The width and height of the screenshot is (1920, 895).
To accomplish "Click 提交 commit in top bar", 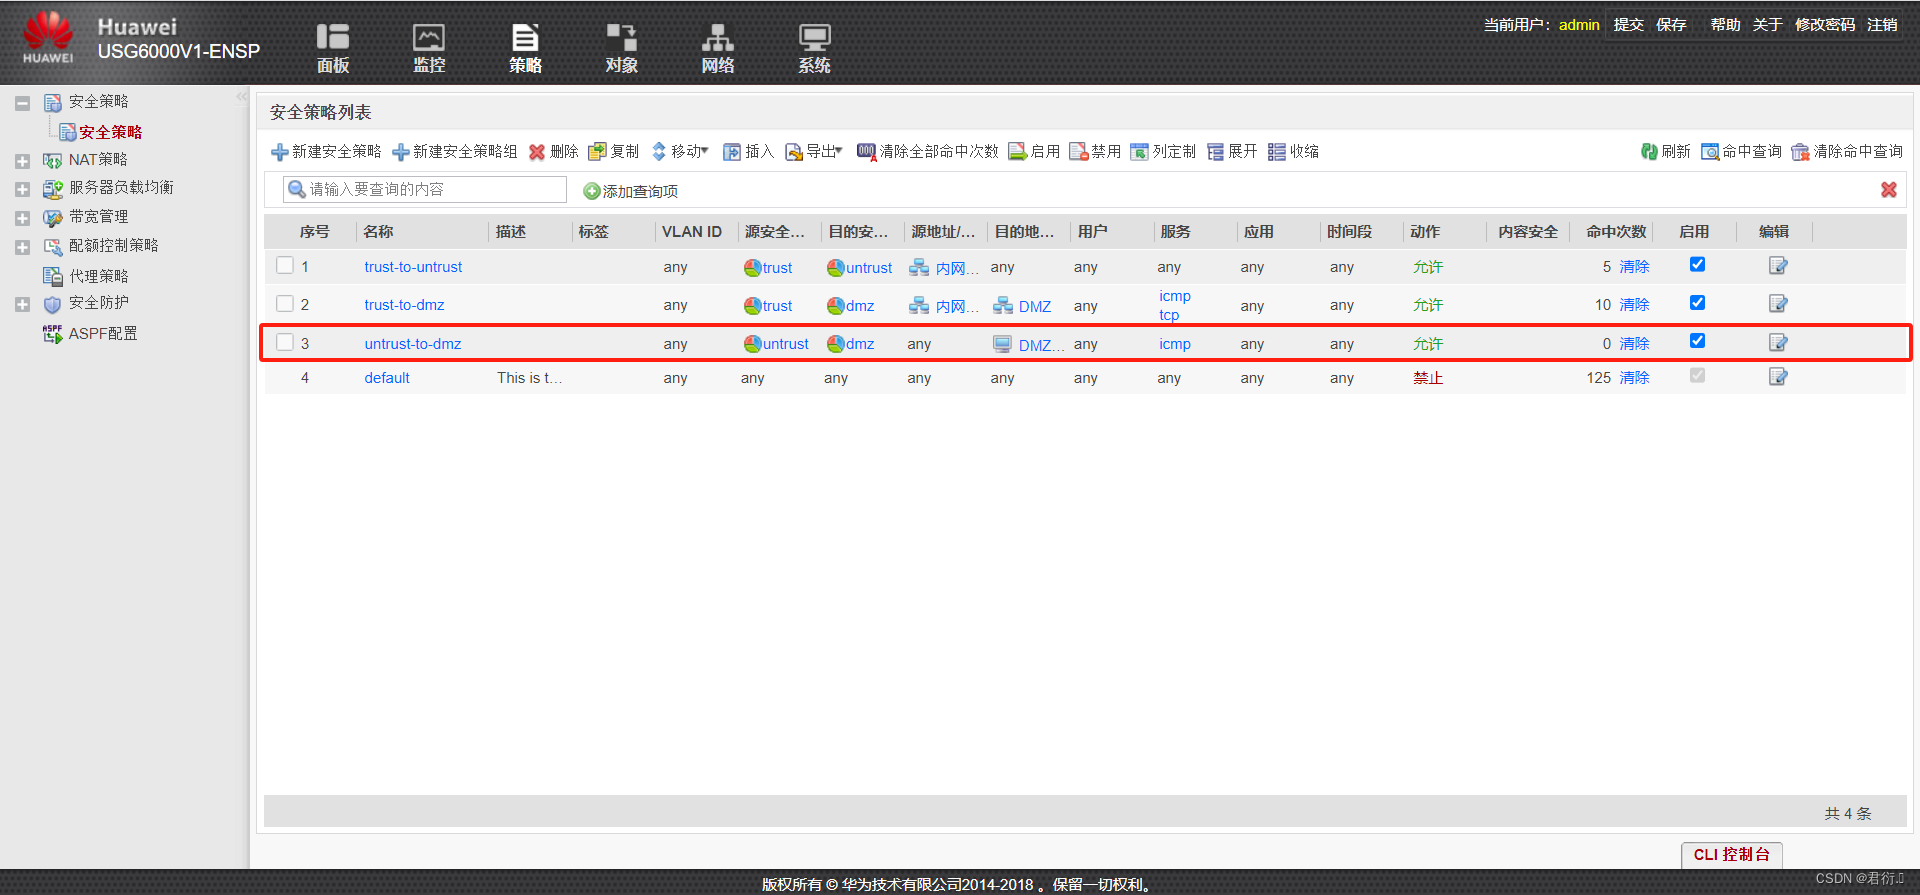I will point(1628,25).
